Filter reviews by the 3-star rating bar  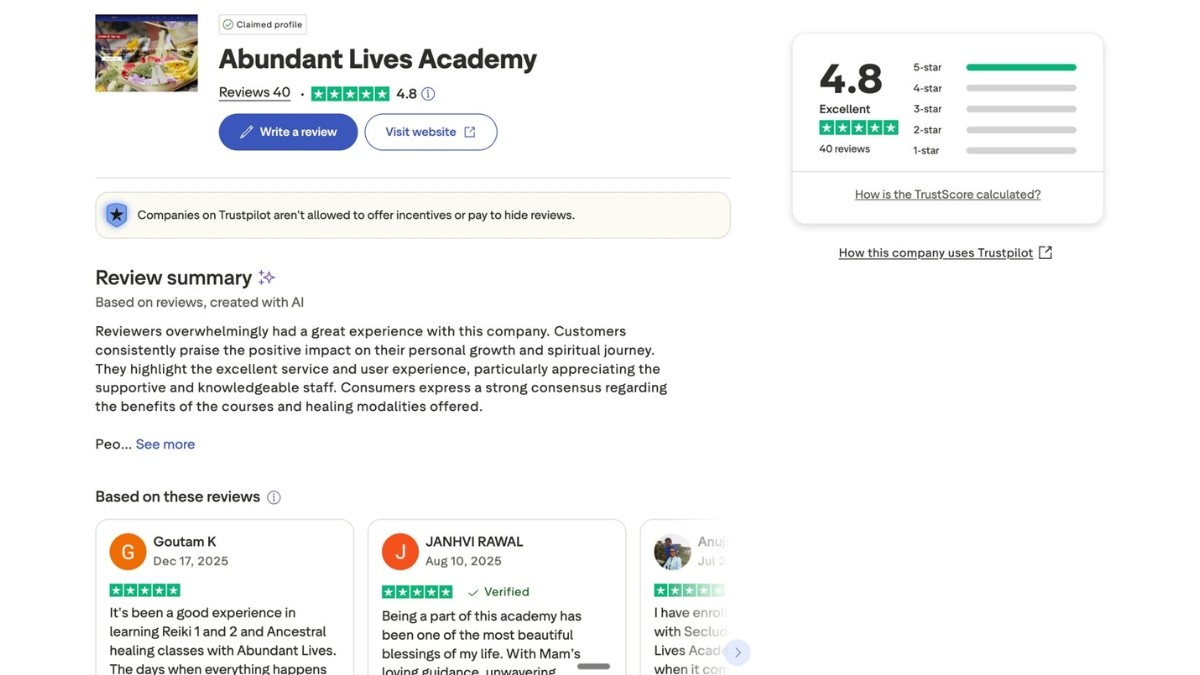[1020, 109]
